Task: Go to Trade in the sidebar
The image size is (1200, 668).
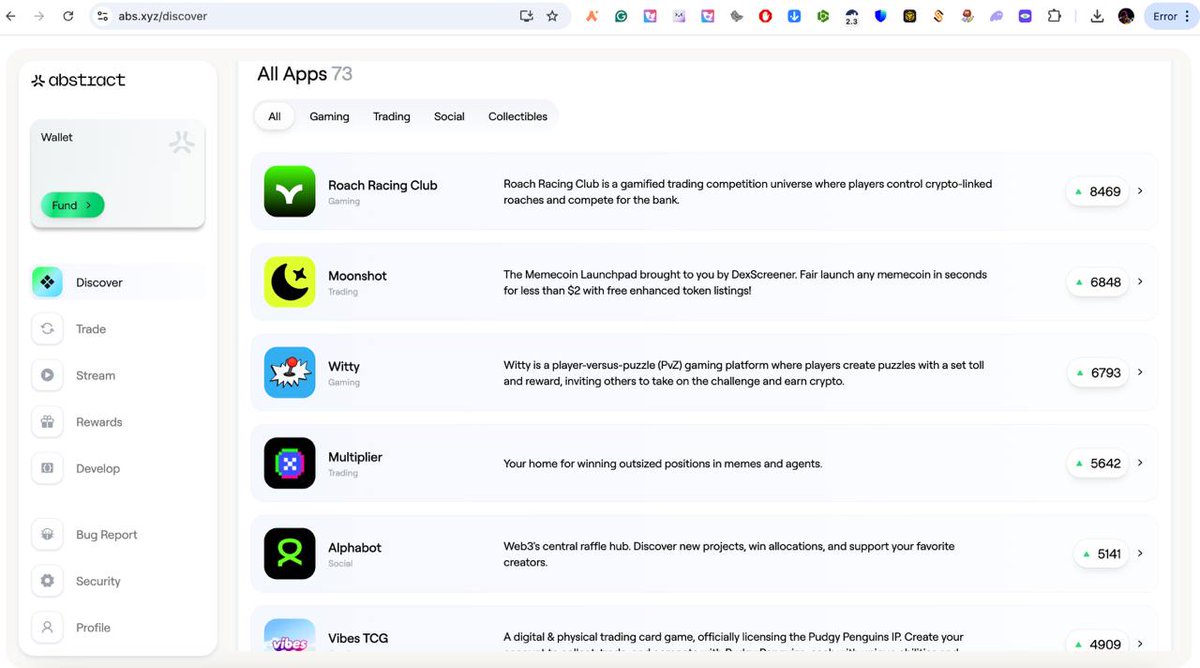Action: tap(118, 329)
